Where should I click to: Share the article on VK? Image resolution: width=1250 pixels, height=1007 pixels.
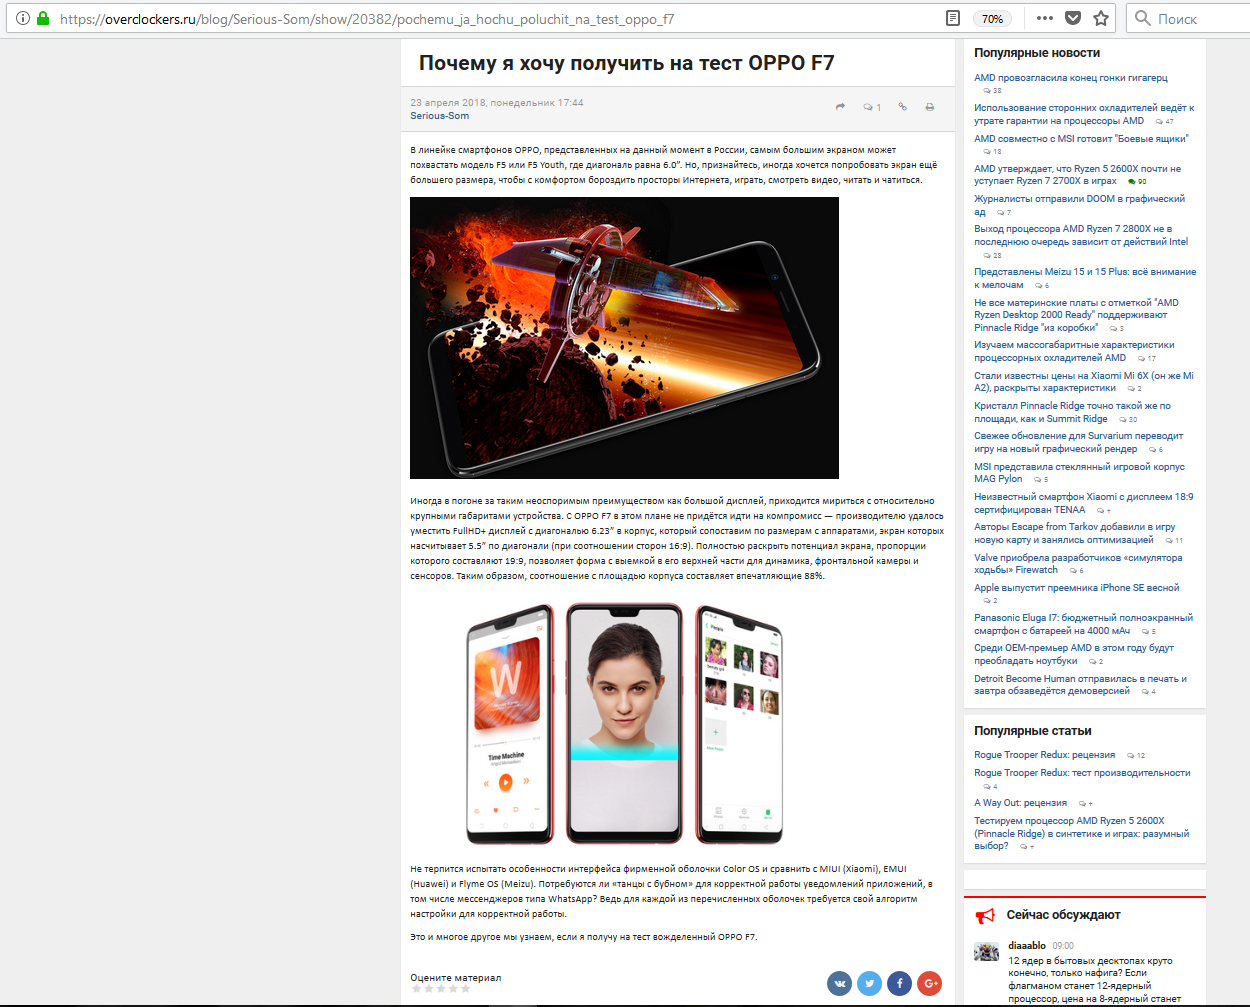[840, 984]
